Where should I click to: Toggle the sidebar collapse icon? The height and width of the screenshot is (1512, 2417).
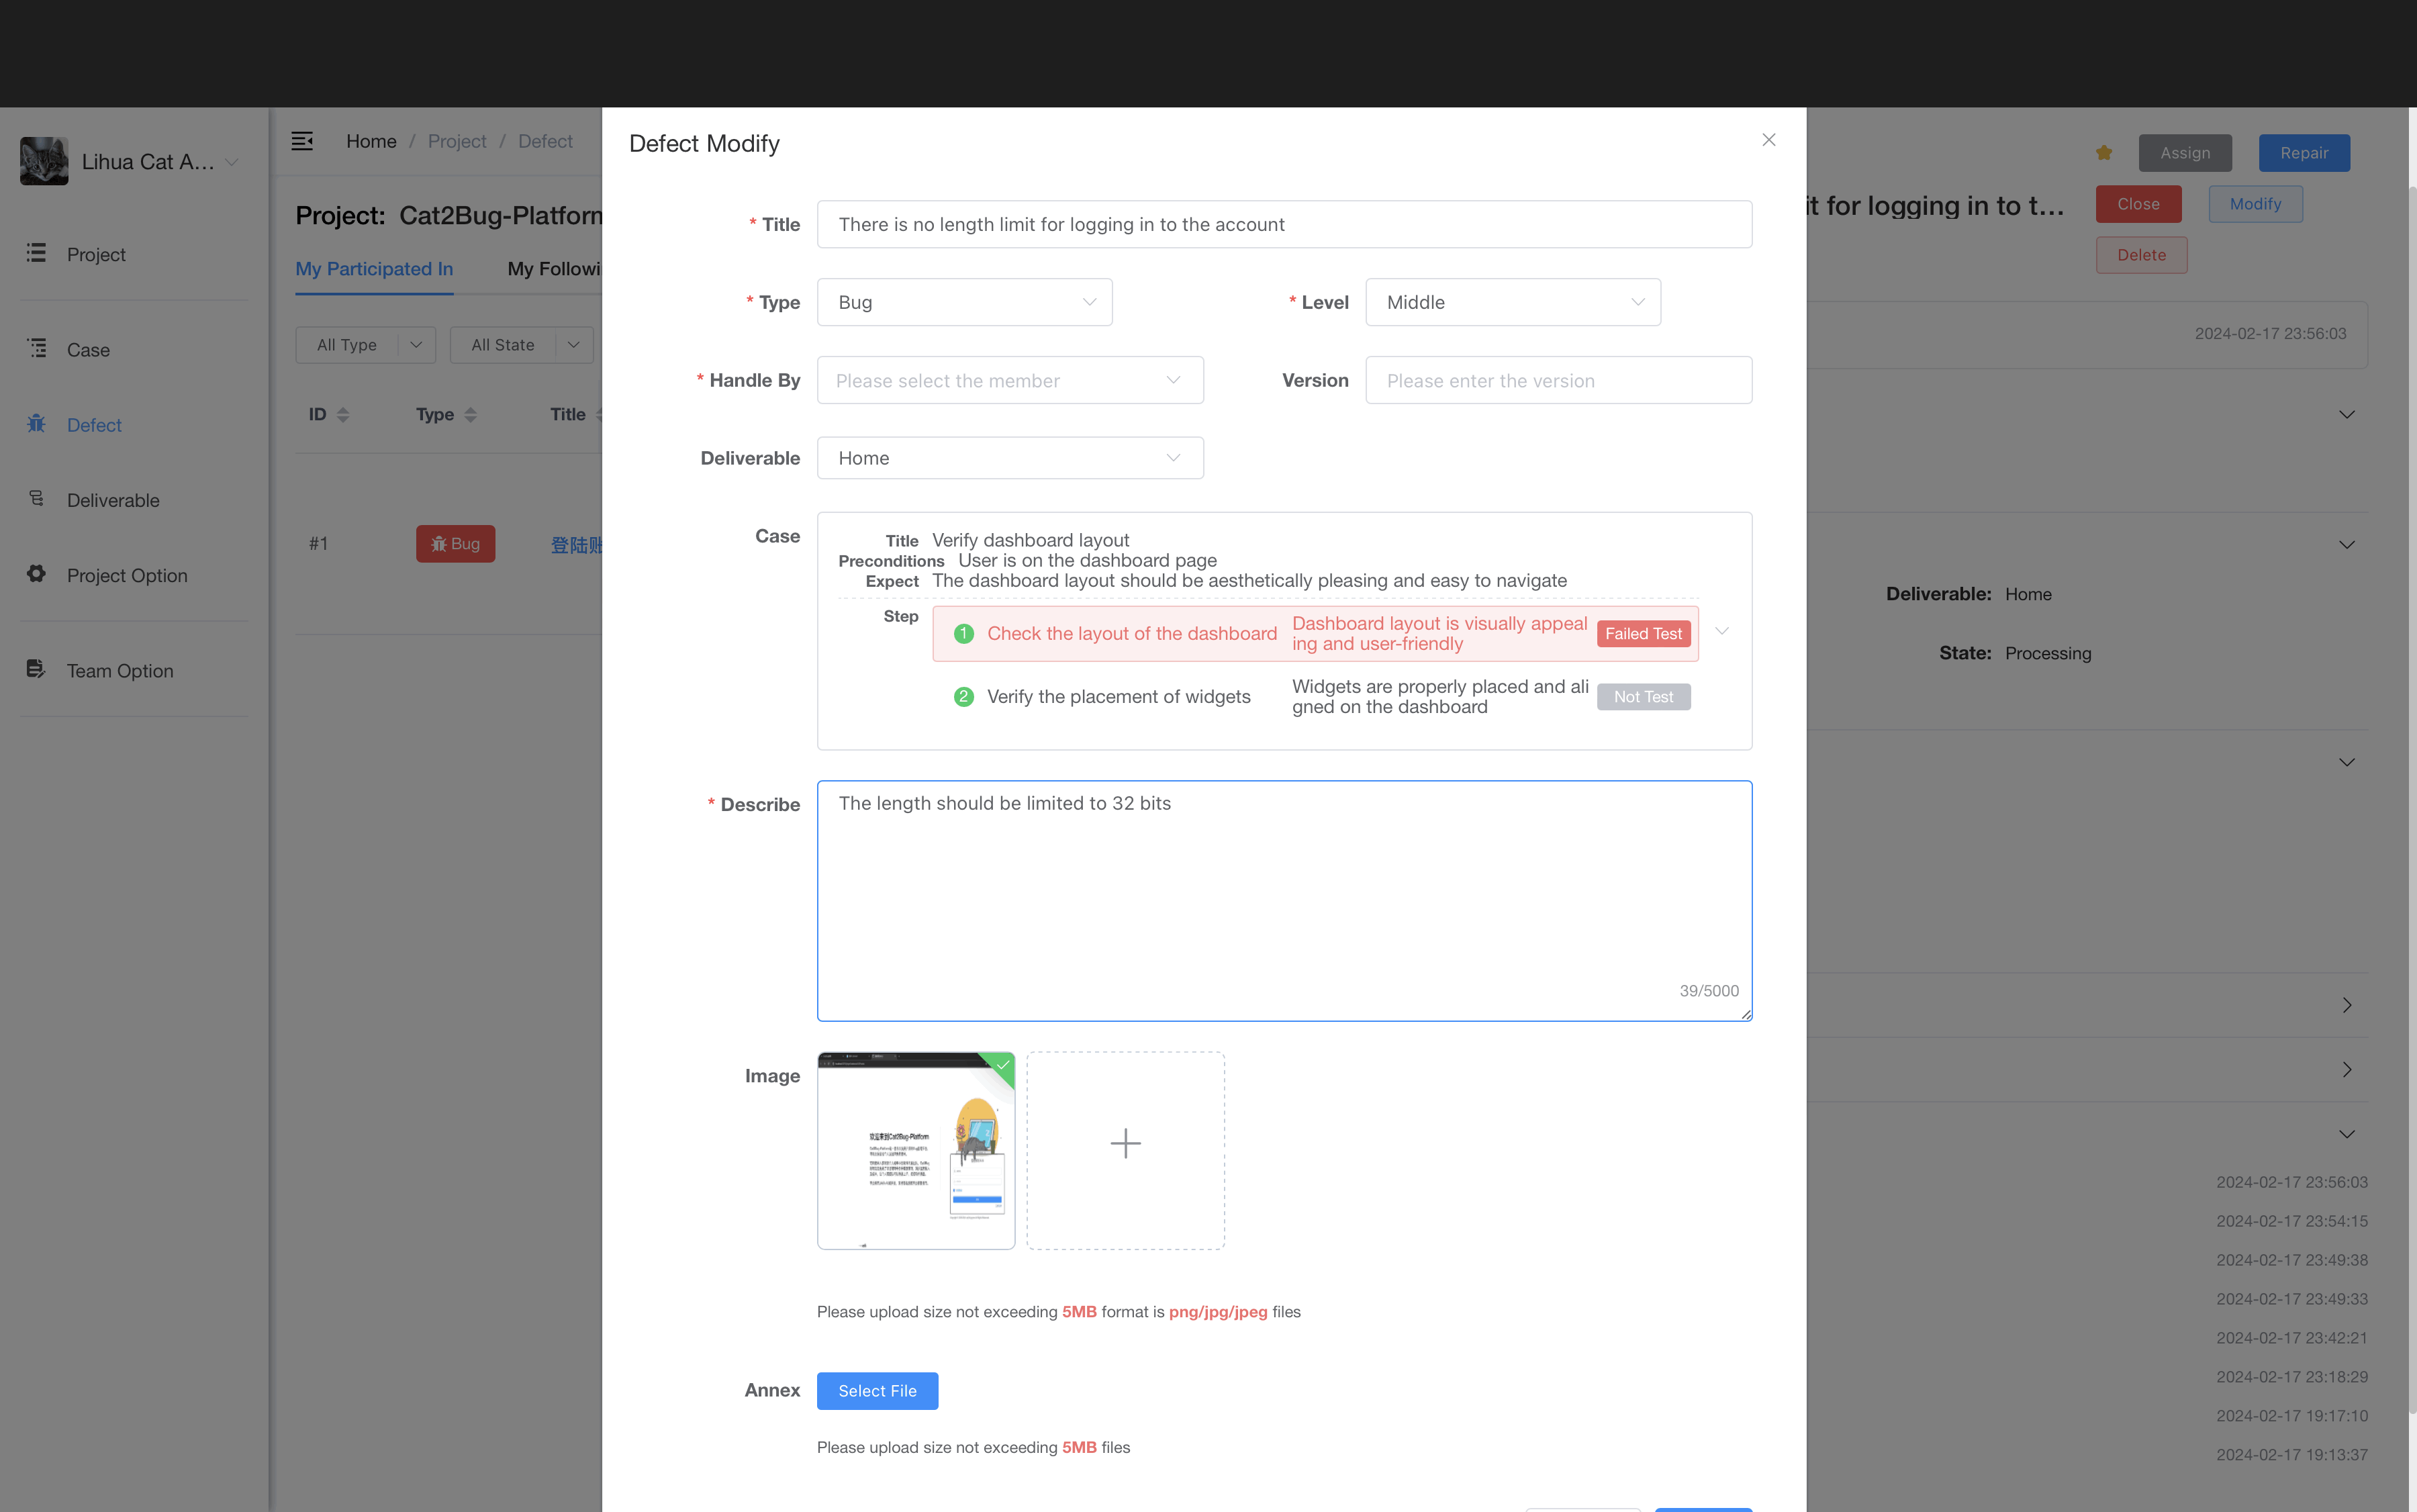[302, 141]
